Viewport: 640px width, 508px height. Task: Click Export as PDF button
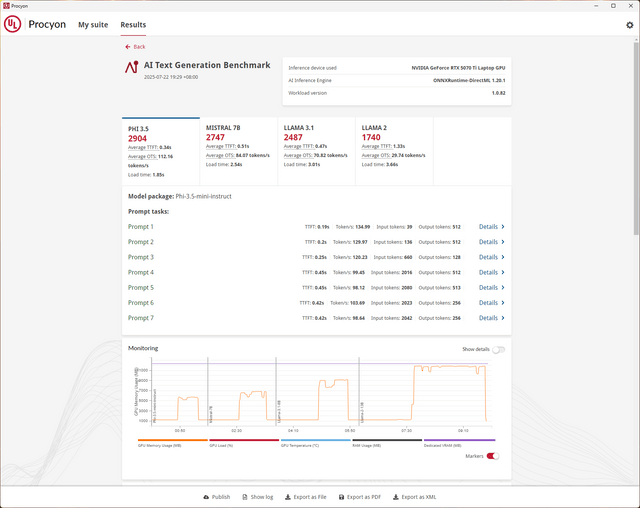360,497
